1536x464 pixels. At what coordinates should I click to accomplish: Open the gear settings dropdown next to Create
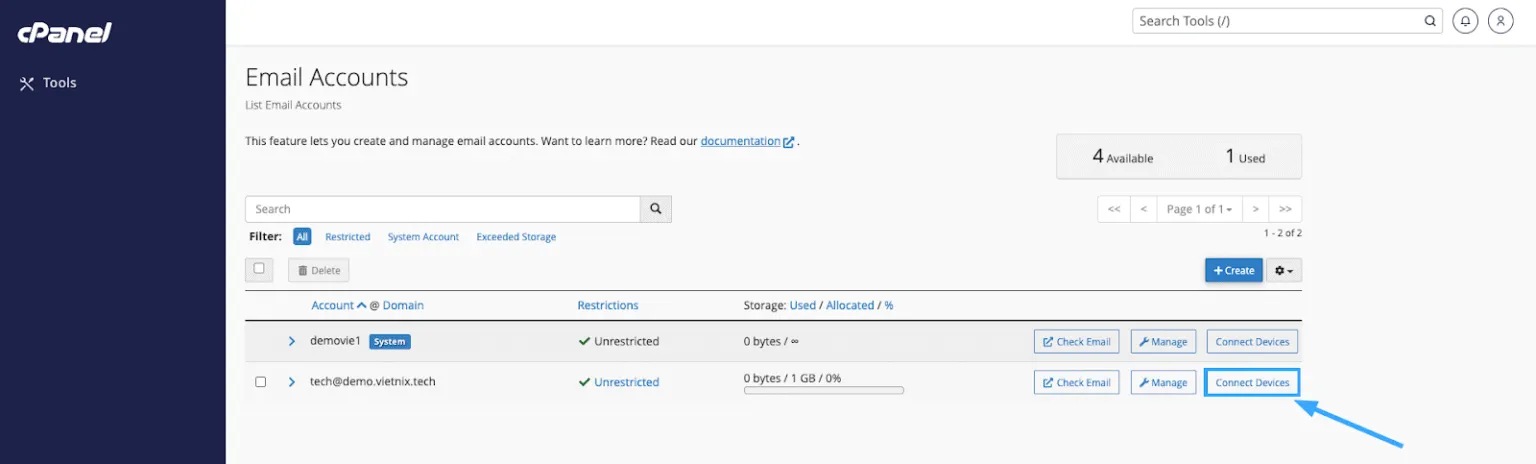tap(1284, 270)
